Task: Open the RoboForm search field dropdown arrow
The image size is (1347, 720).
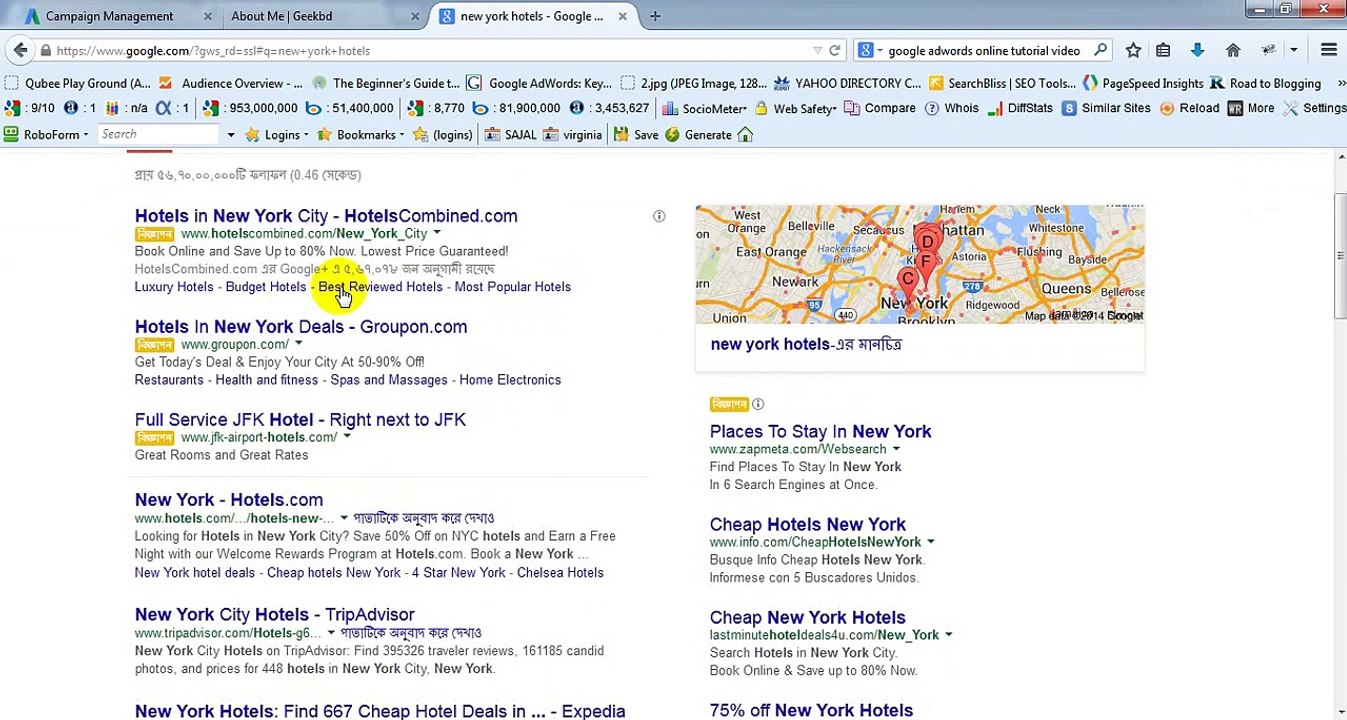Action: 230,135
